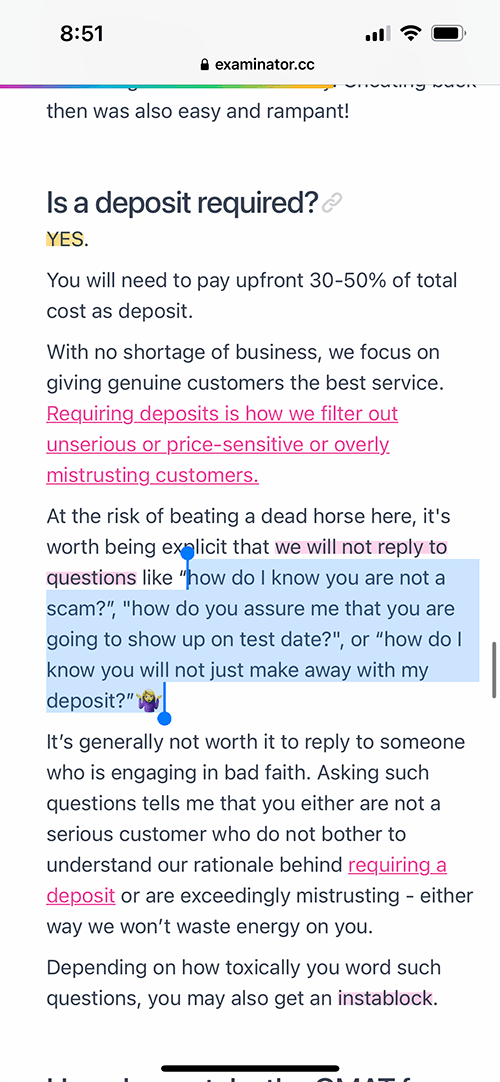Image resolution: width=500 pixels, height=1082 pixels.
Task: Tap the cellular signal bars
Action: 379,33
